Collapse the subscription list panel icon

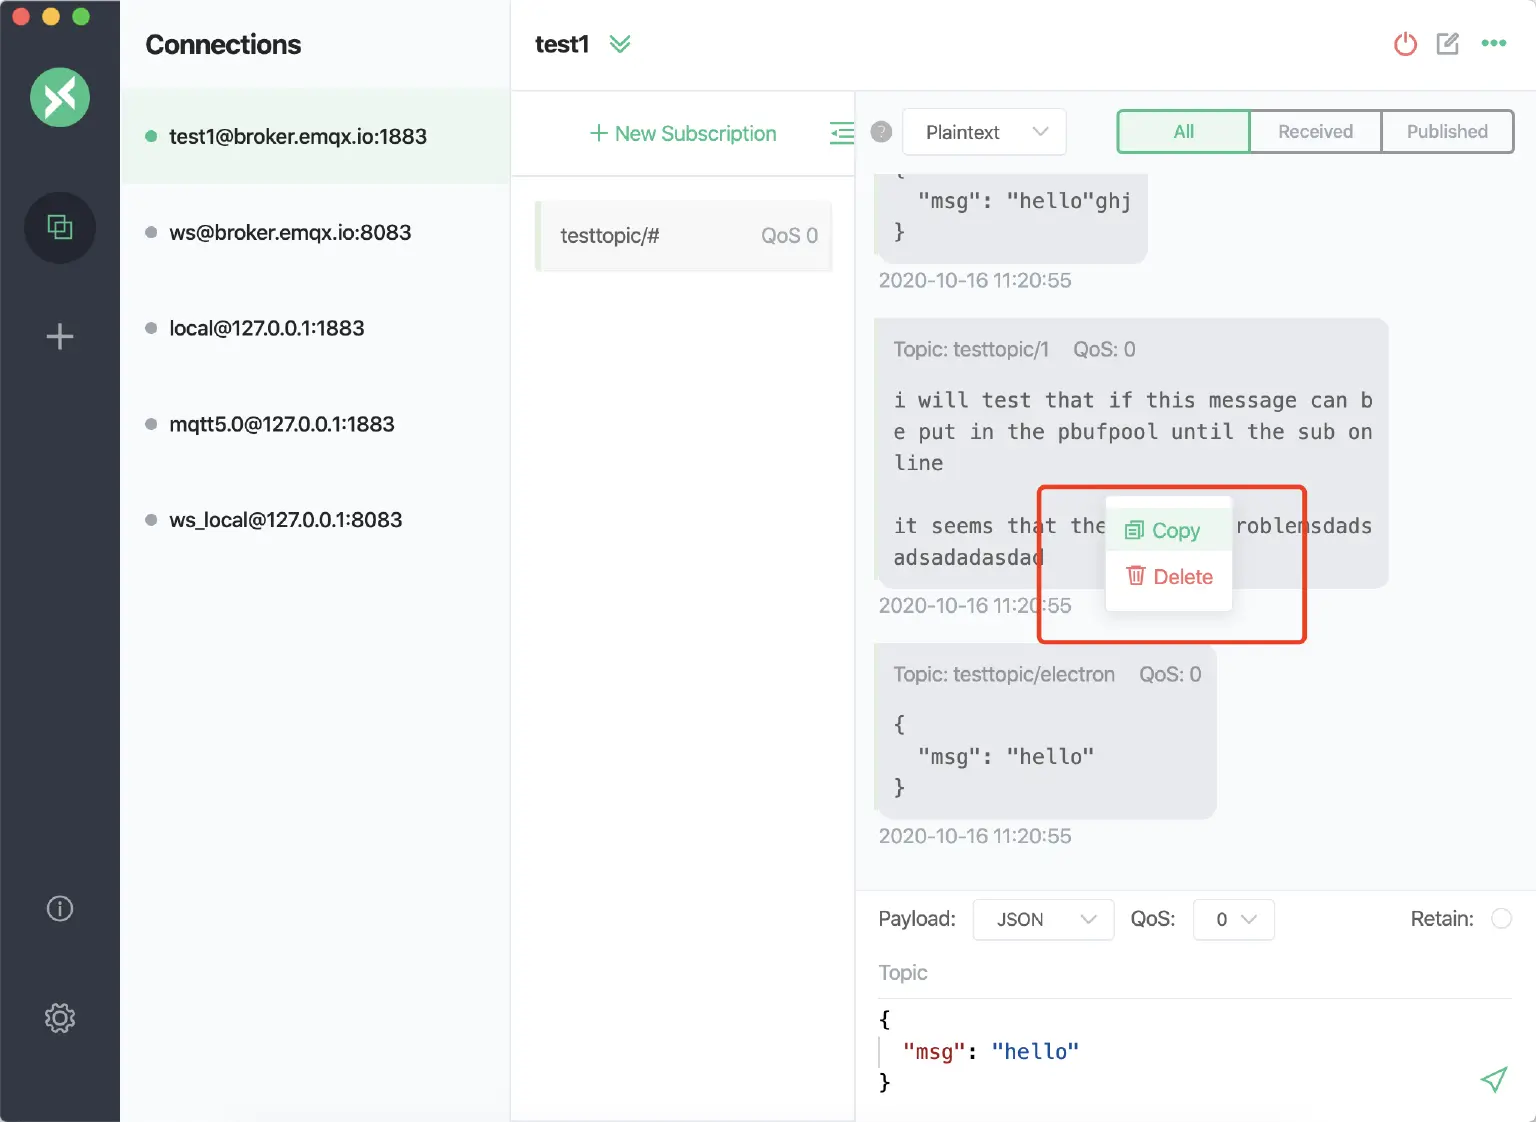(x=841, y=133)
